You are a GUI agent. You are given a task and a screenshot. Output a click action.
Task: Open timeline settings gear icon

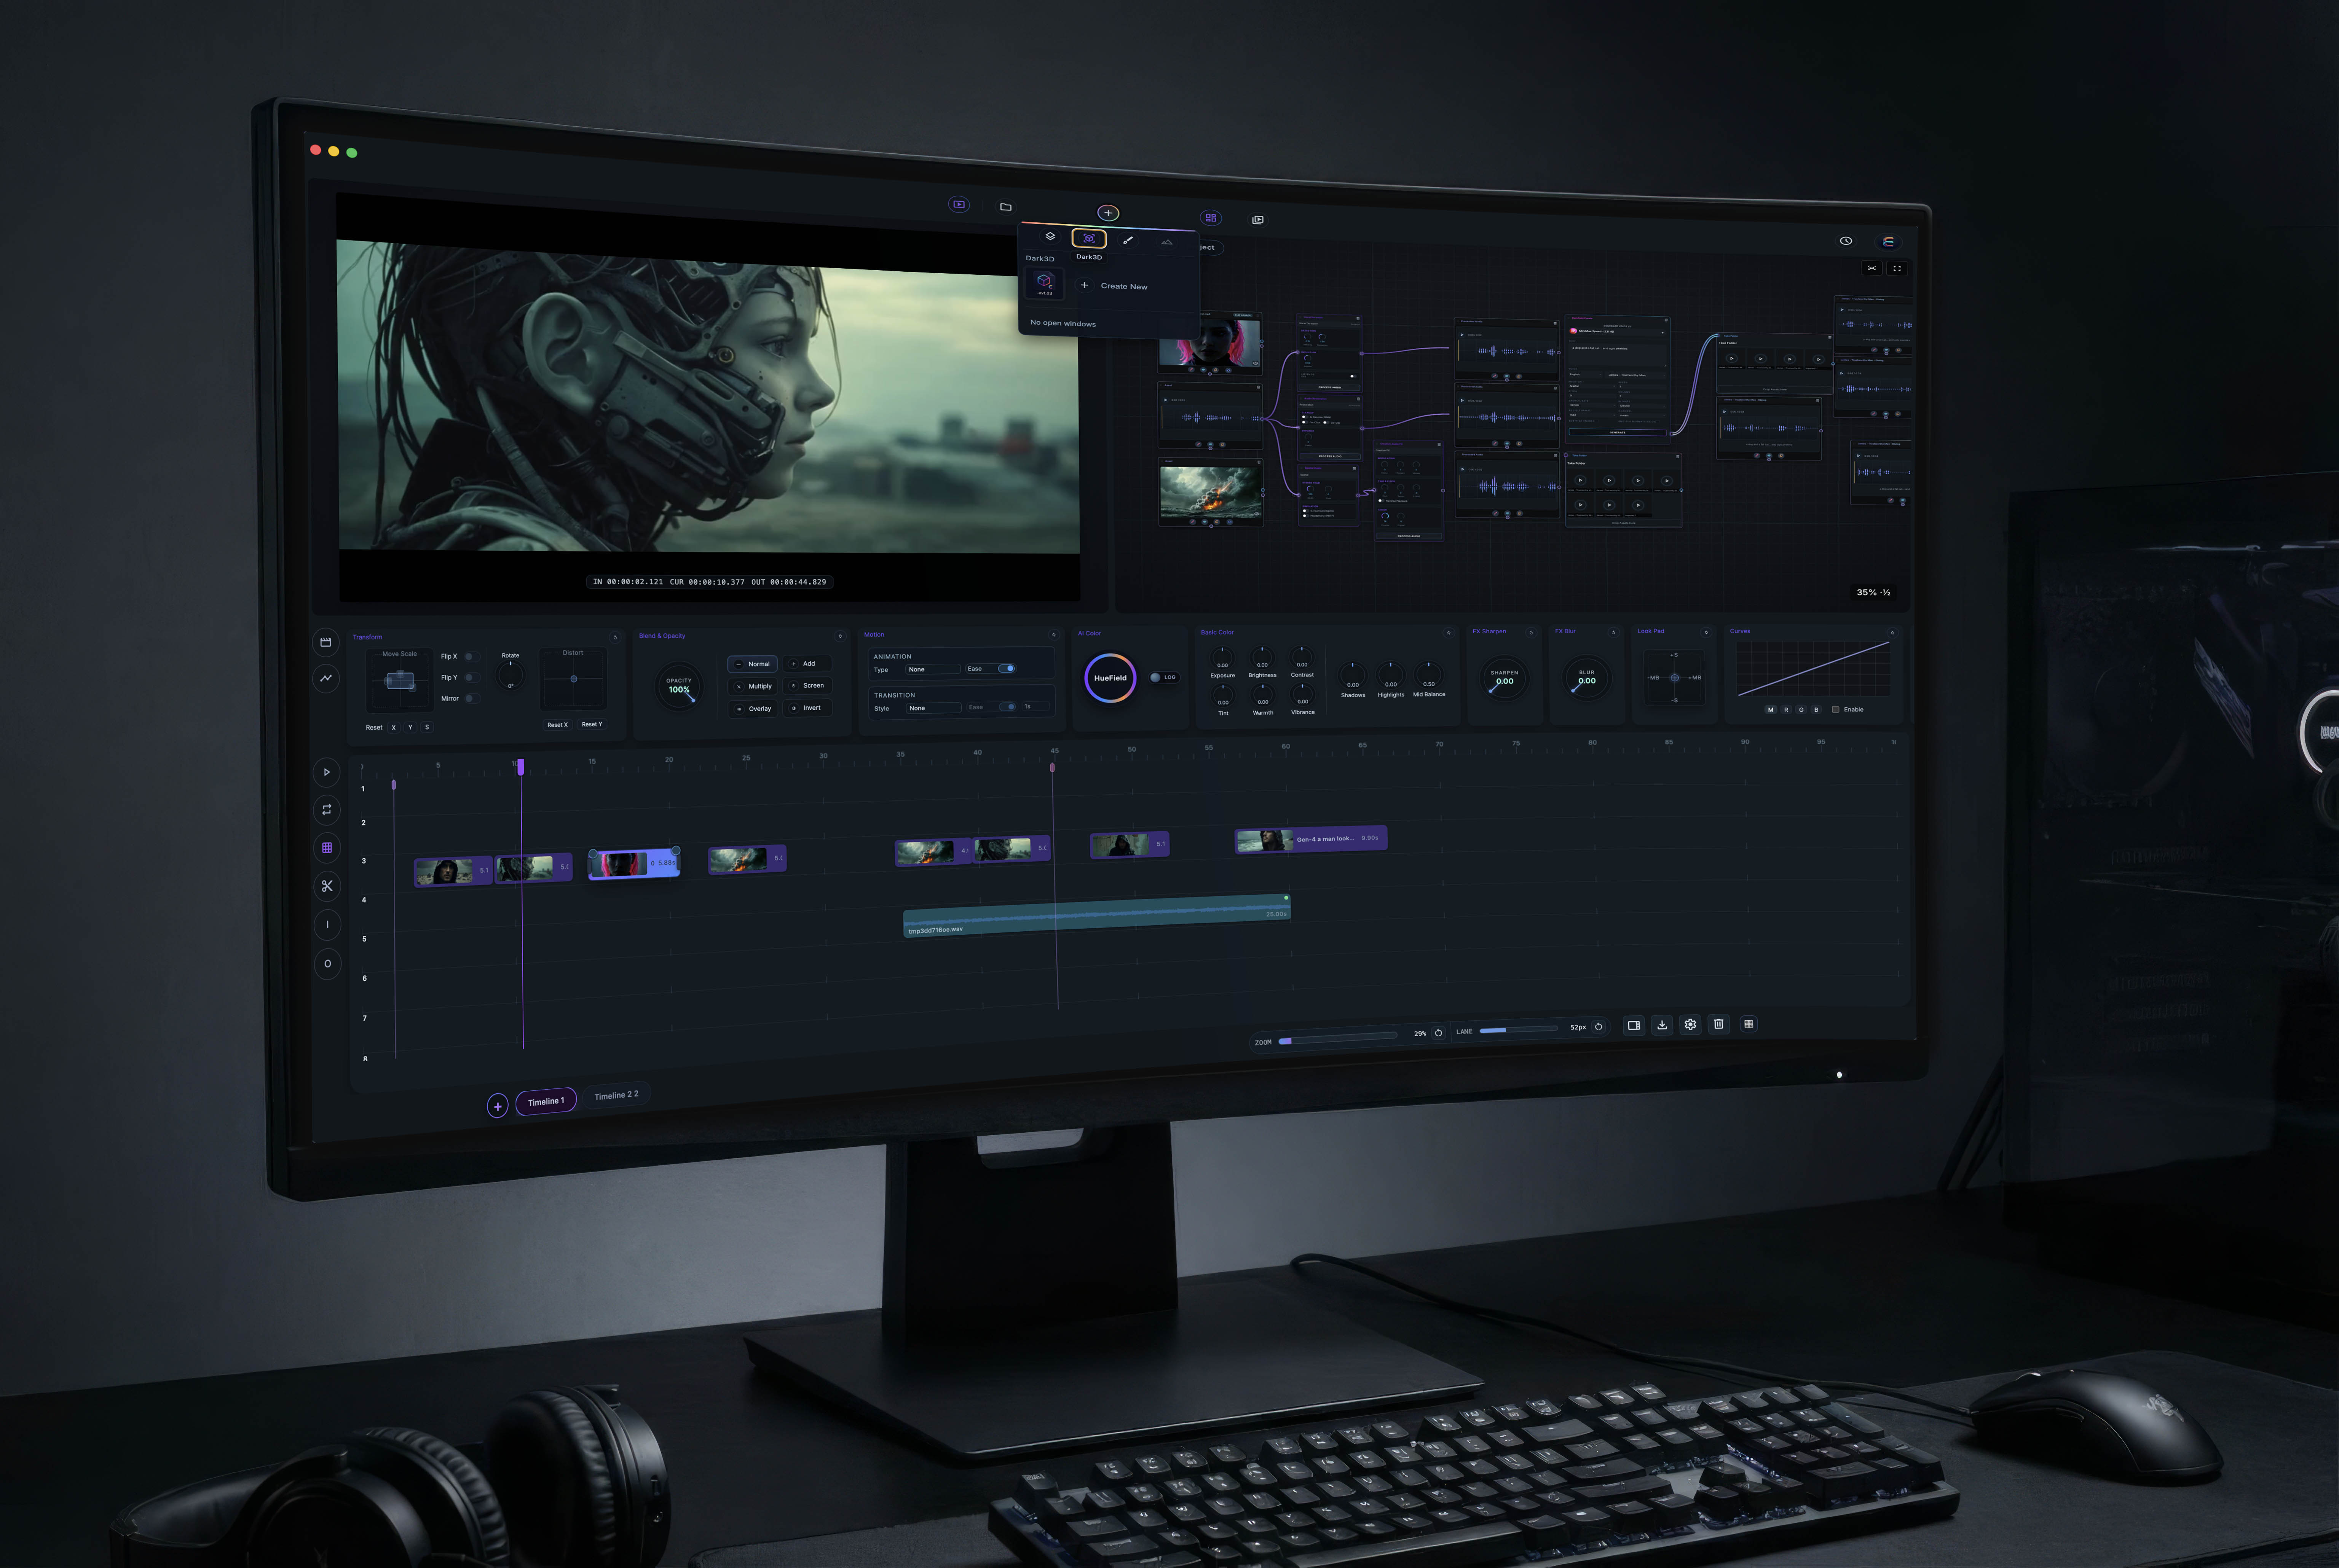tap(1690, 1025)
